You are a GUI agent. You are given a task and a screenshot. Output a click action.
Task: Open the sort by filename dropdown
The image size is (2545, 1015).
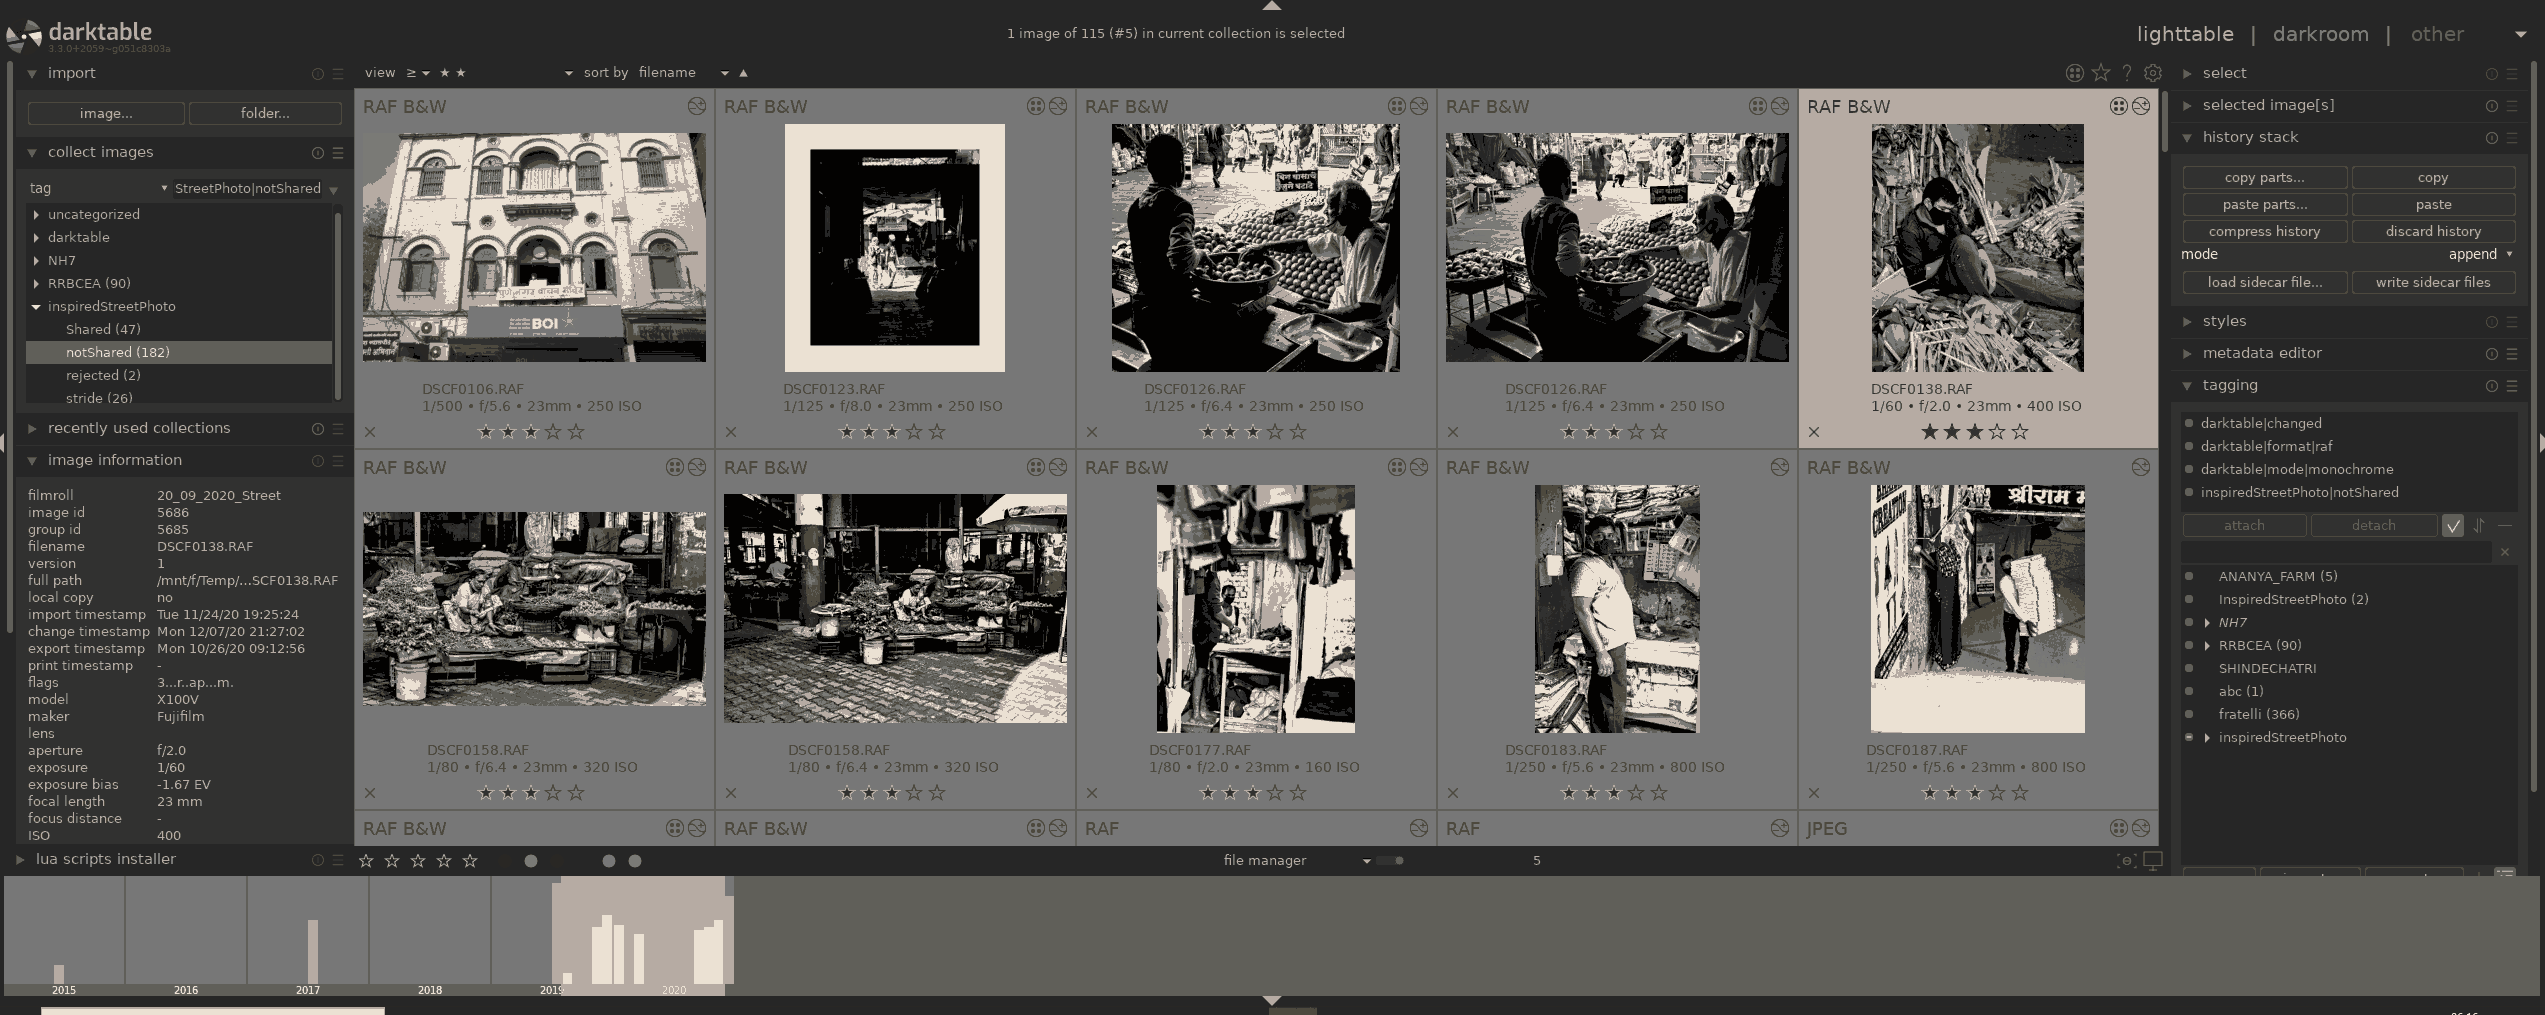[x=684, y=73]
